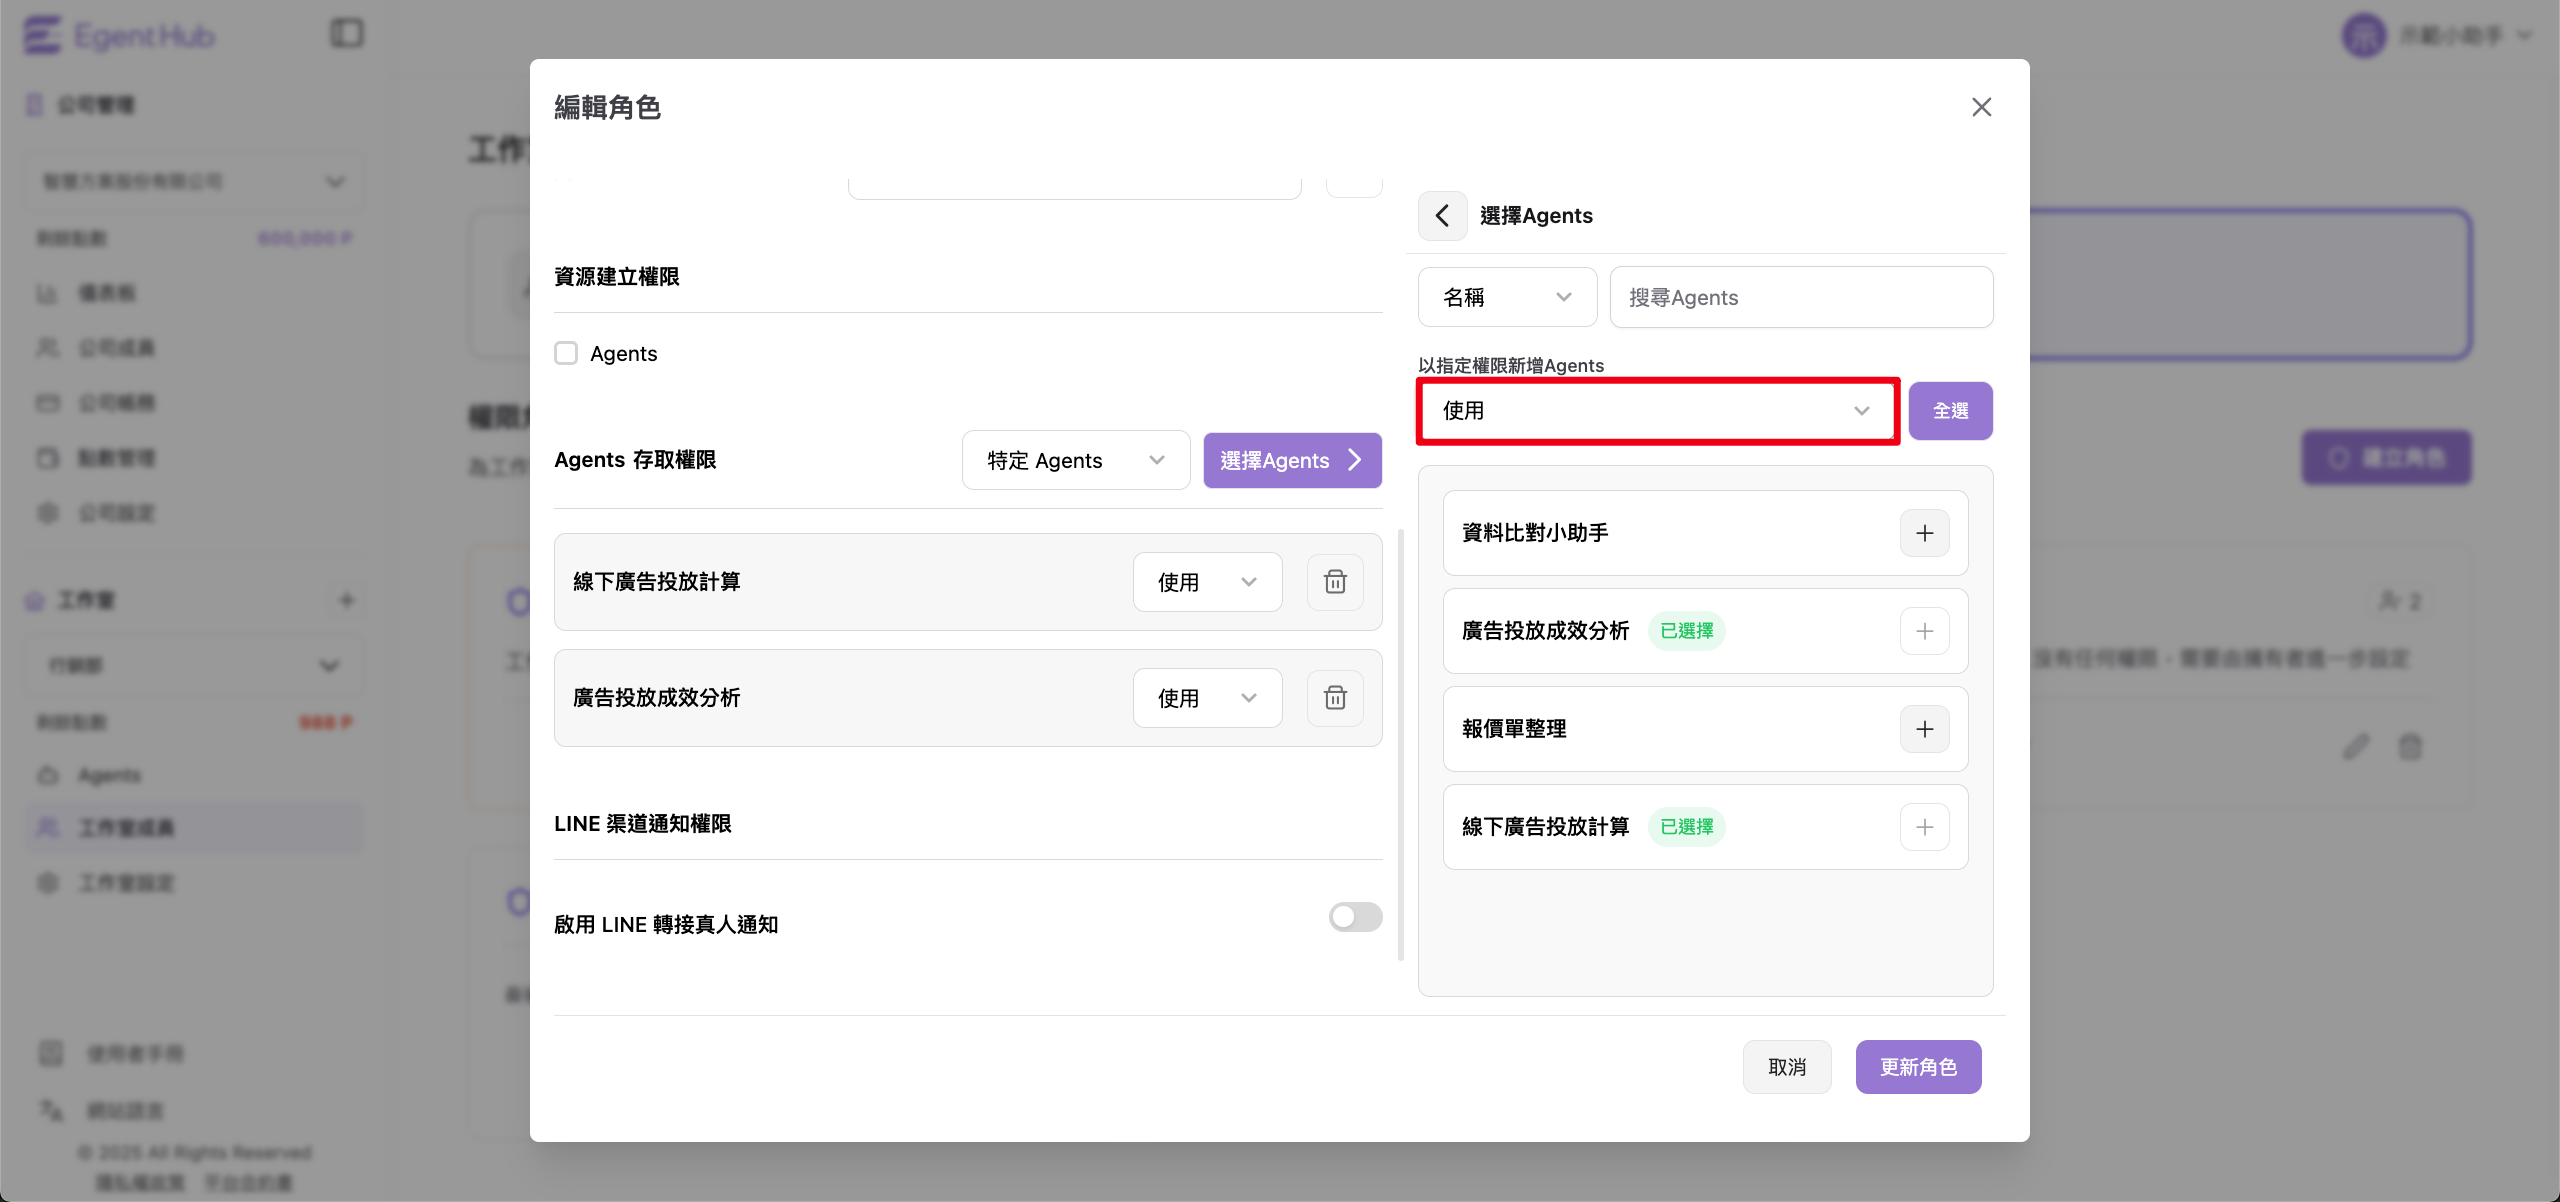Delete the 線下廣告投放計算 agent row

click(x=1335, y=582)
